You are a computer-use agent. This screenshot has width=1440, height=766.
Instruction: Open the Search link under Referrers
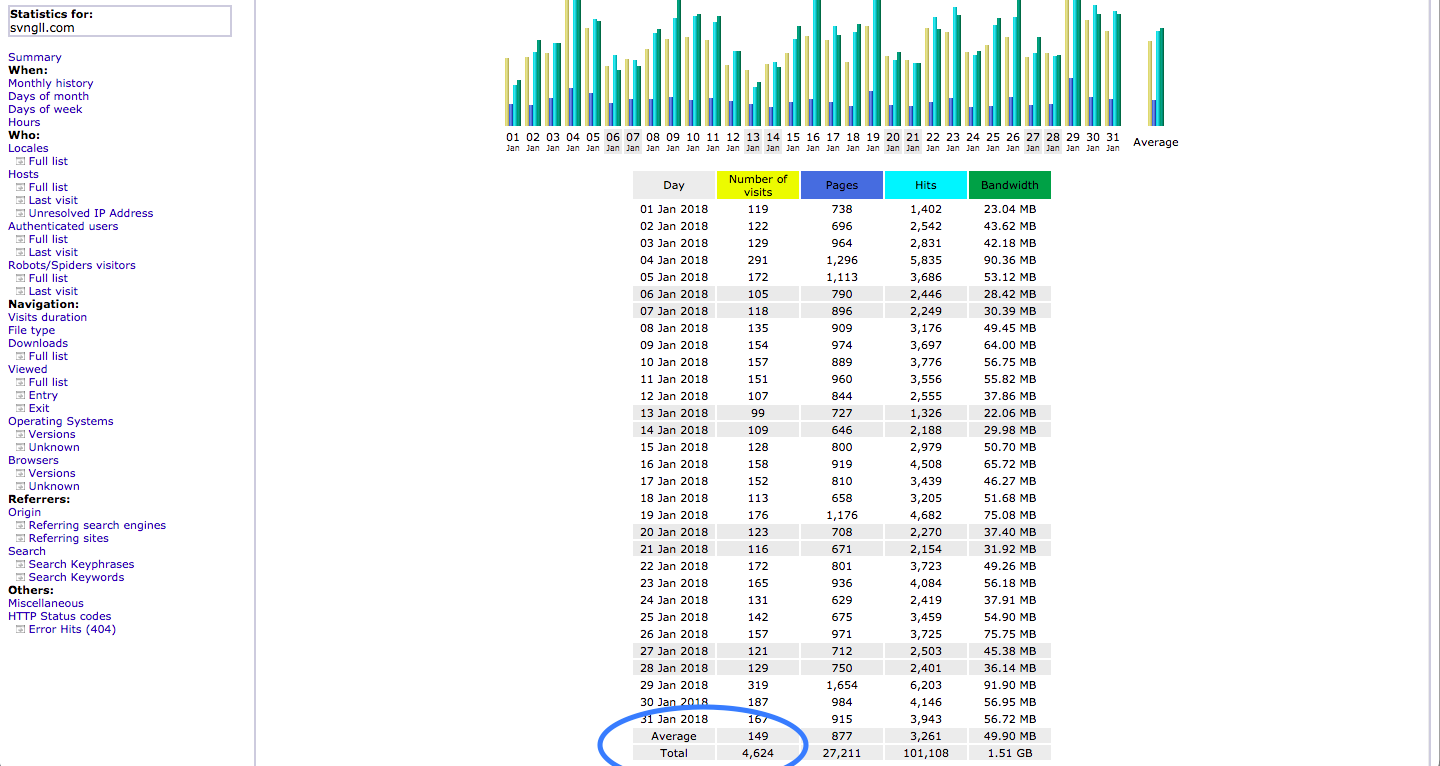click(x=27, y=551)
